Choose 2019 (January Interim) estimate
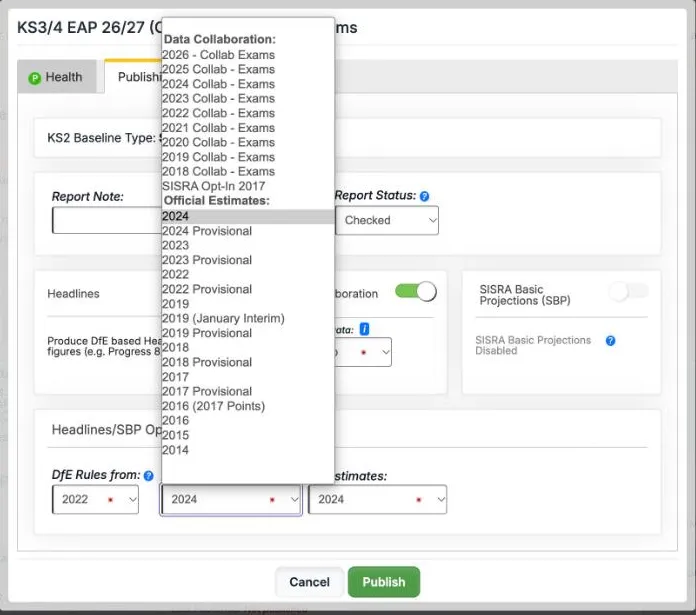 click(248, 319)
